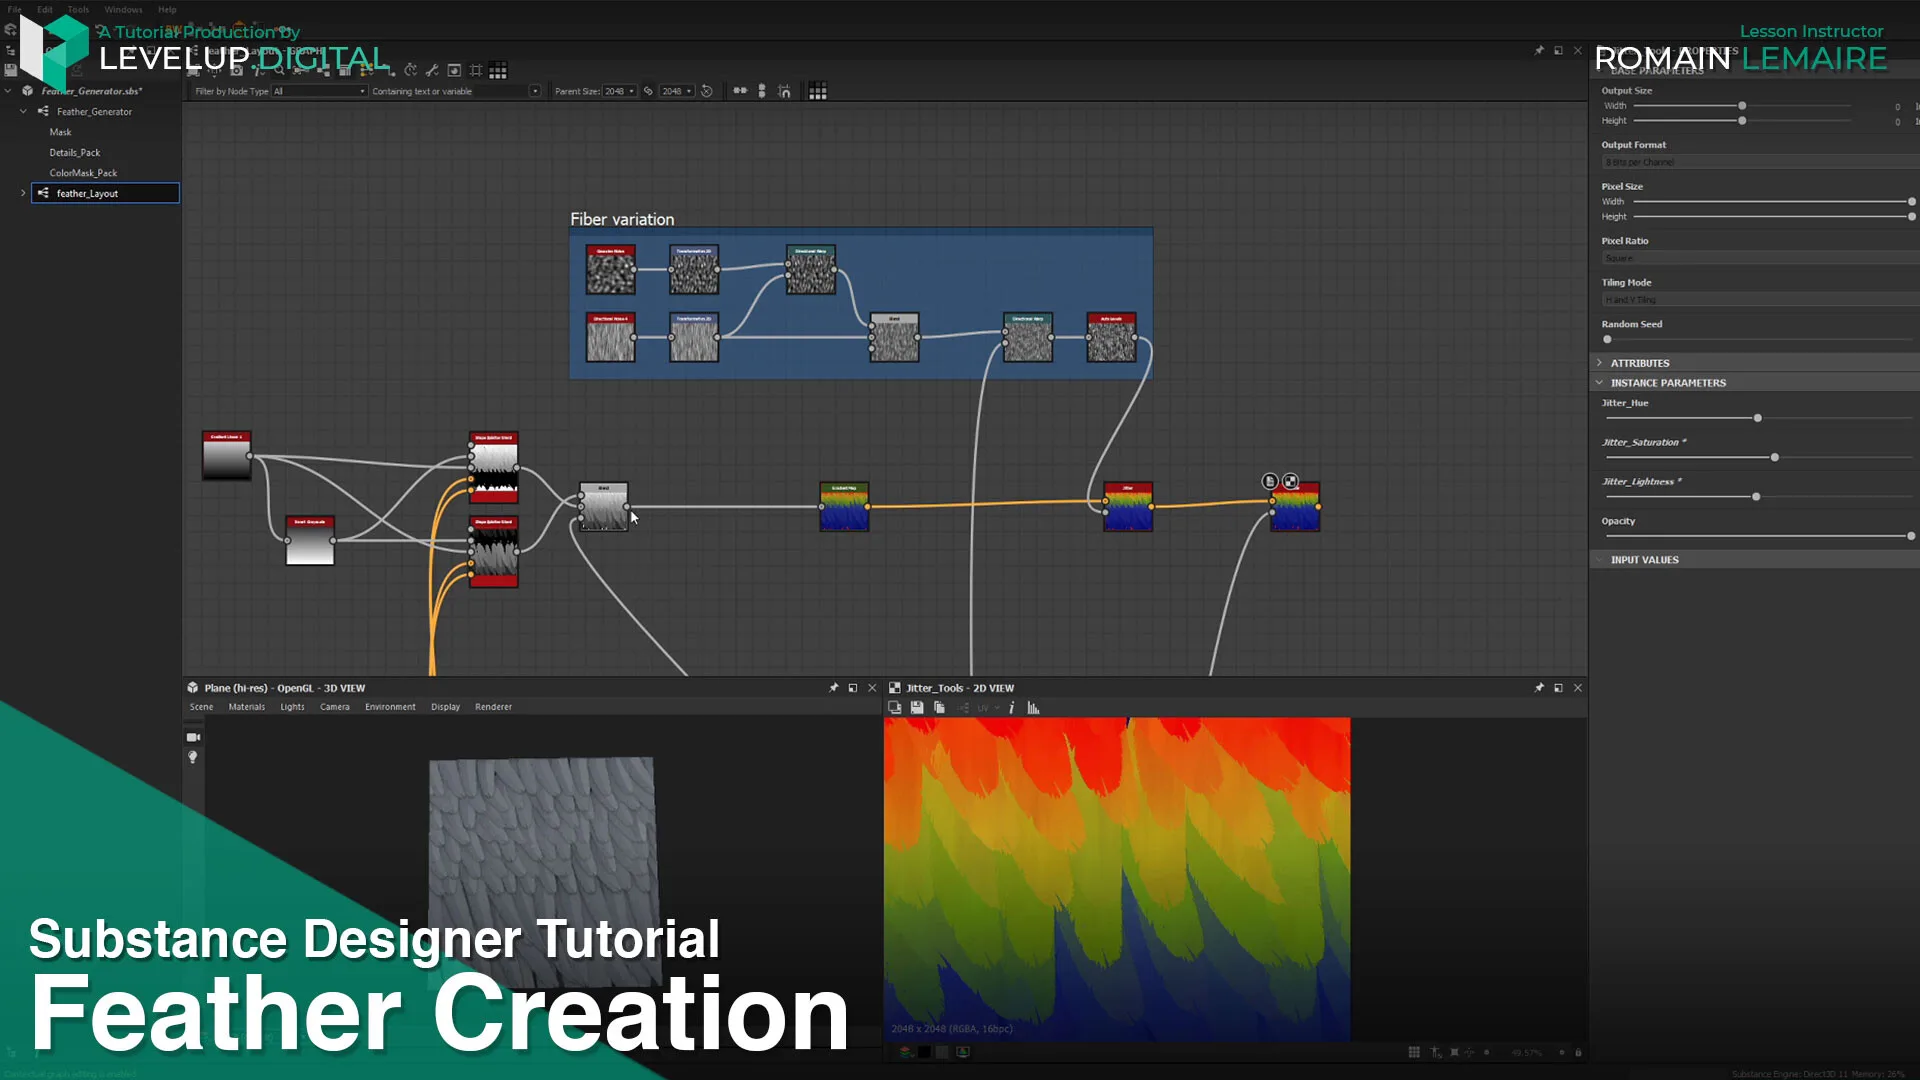
Task: Click the 2D view feather color preview
Action: [1117, 880]
